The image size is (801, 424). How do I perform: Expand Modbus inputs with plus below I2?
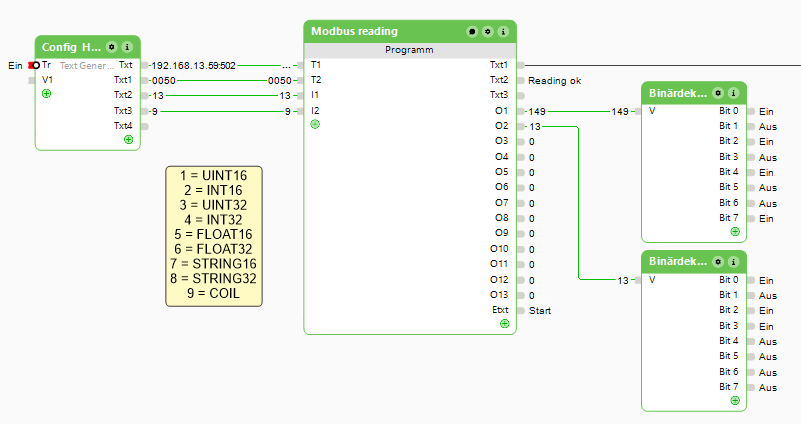pos(315,125)
